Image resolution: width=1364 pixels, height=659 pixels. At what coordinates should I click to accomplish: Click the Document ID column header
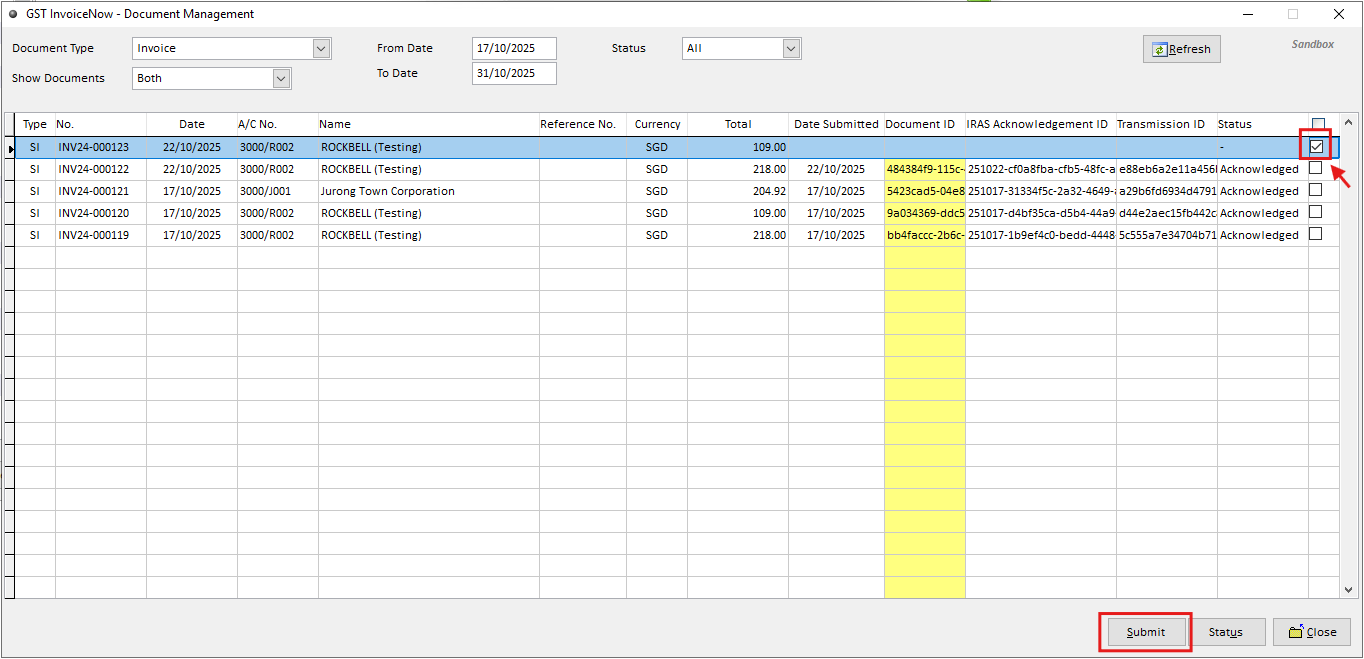[924, 124]
